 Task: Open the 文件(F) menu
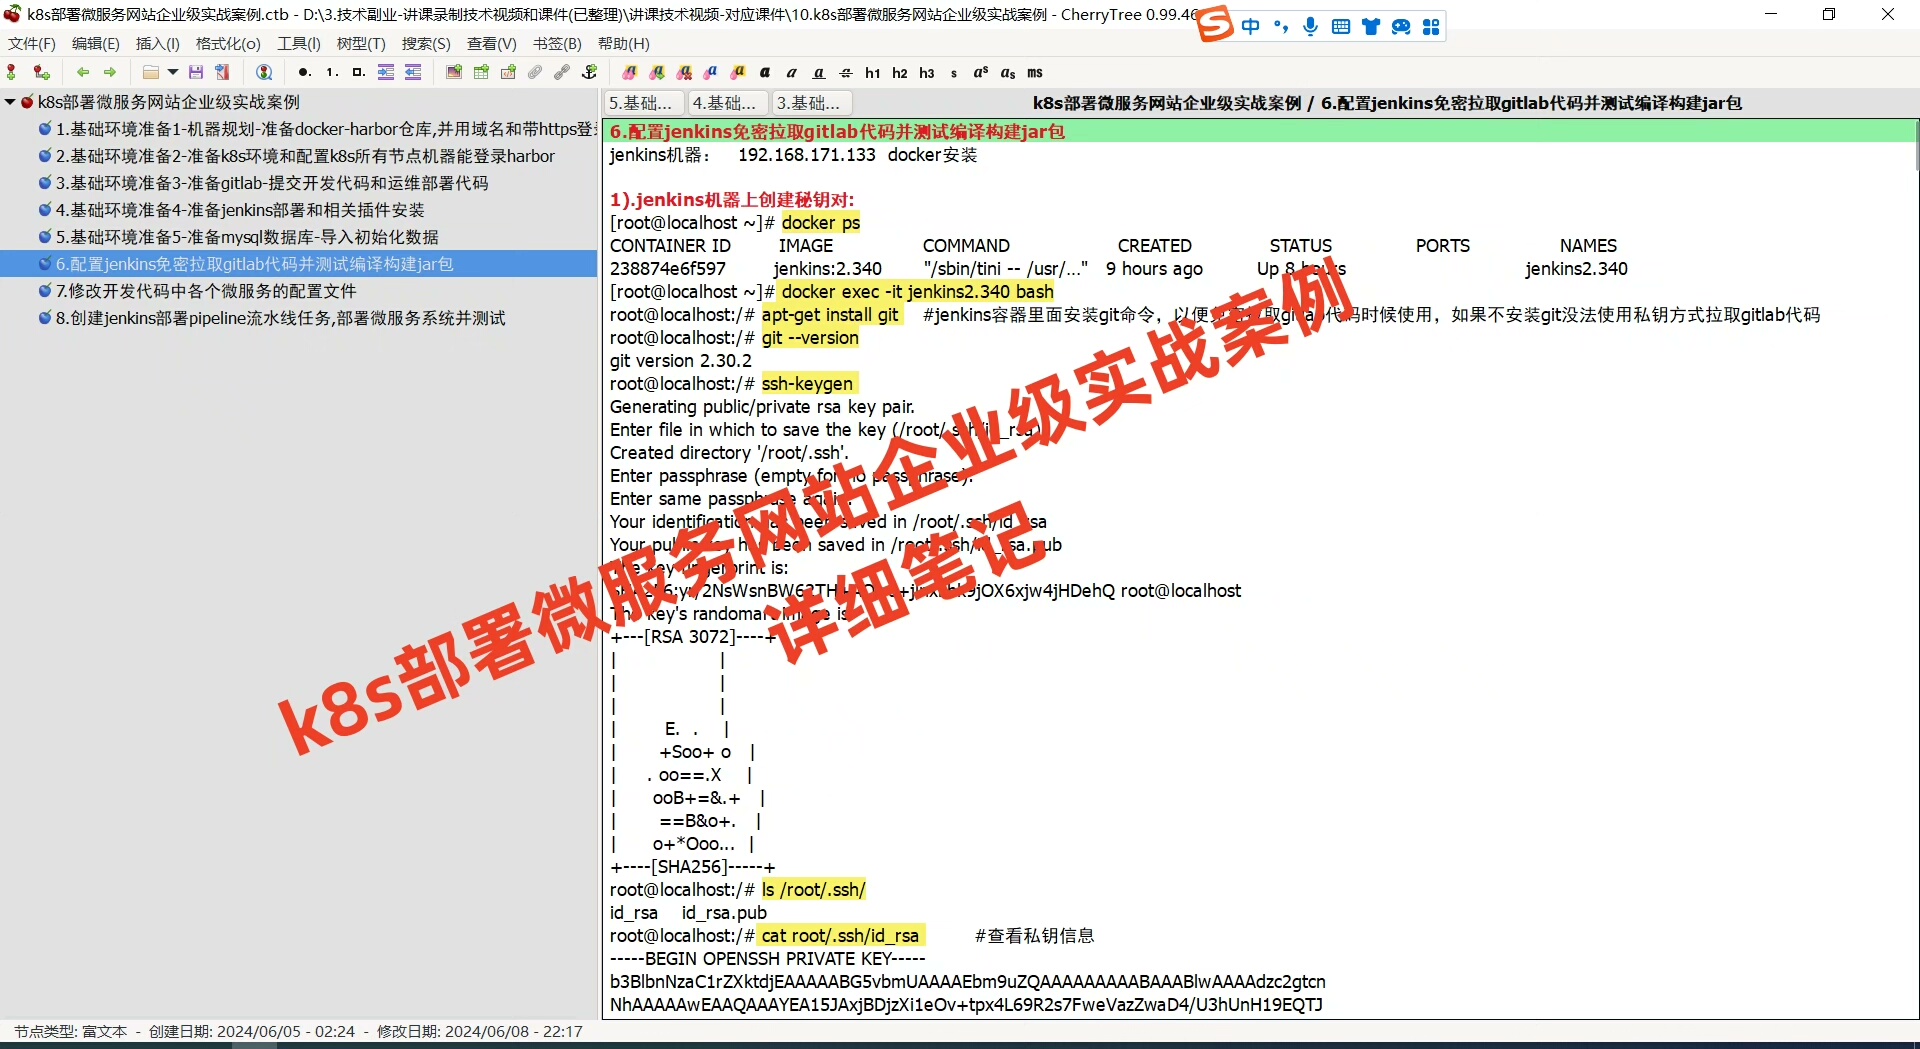[32, 44]
